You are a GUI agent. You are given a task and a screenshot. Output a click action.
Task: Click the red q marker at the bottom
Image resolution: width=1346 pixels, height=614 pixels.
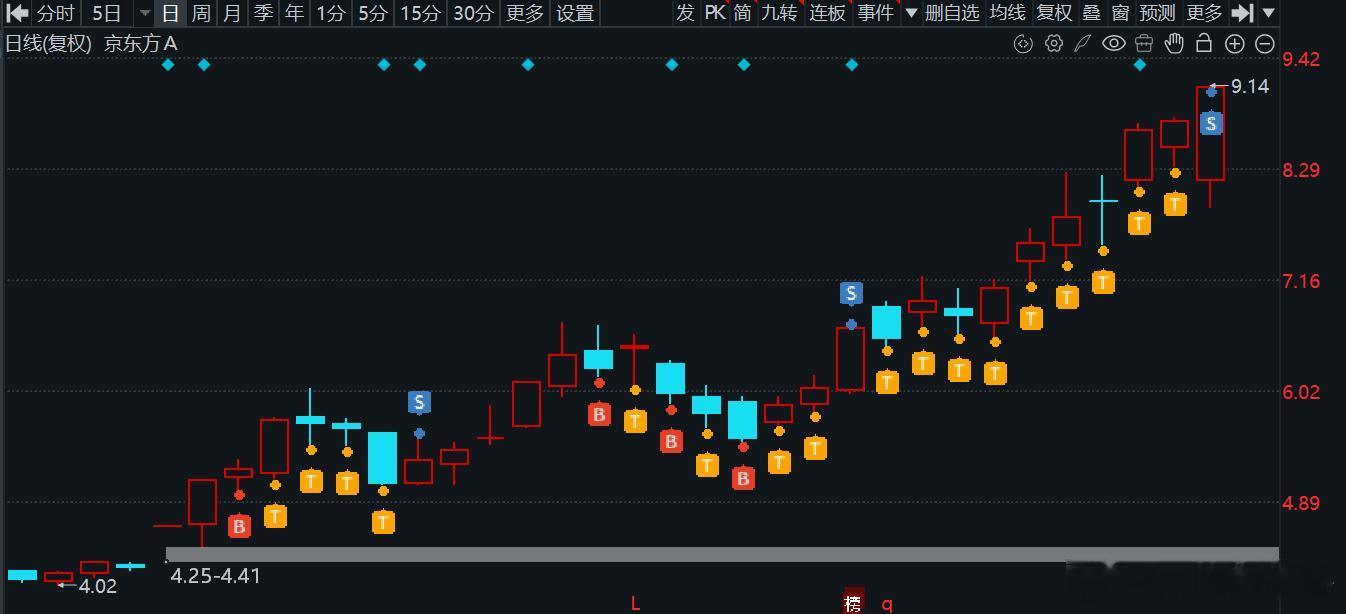tap(886, 604)
